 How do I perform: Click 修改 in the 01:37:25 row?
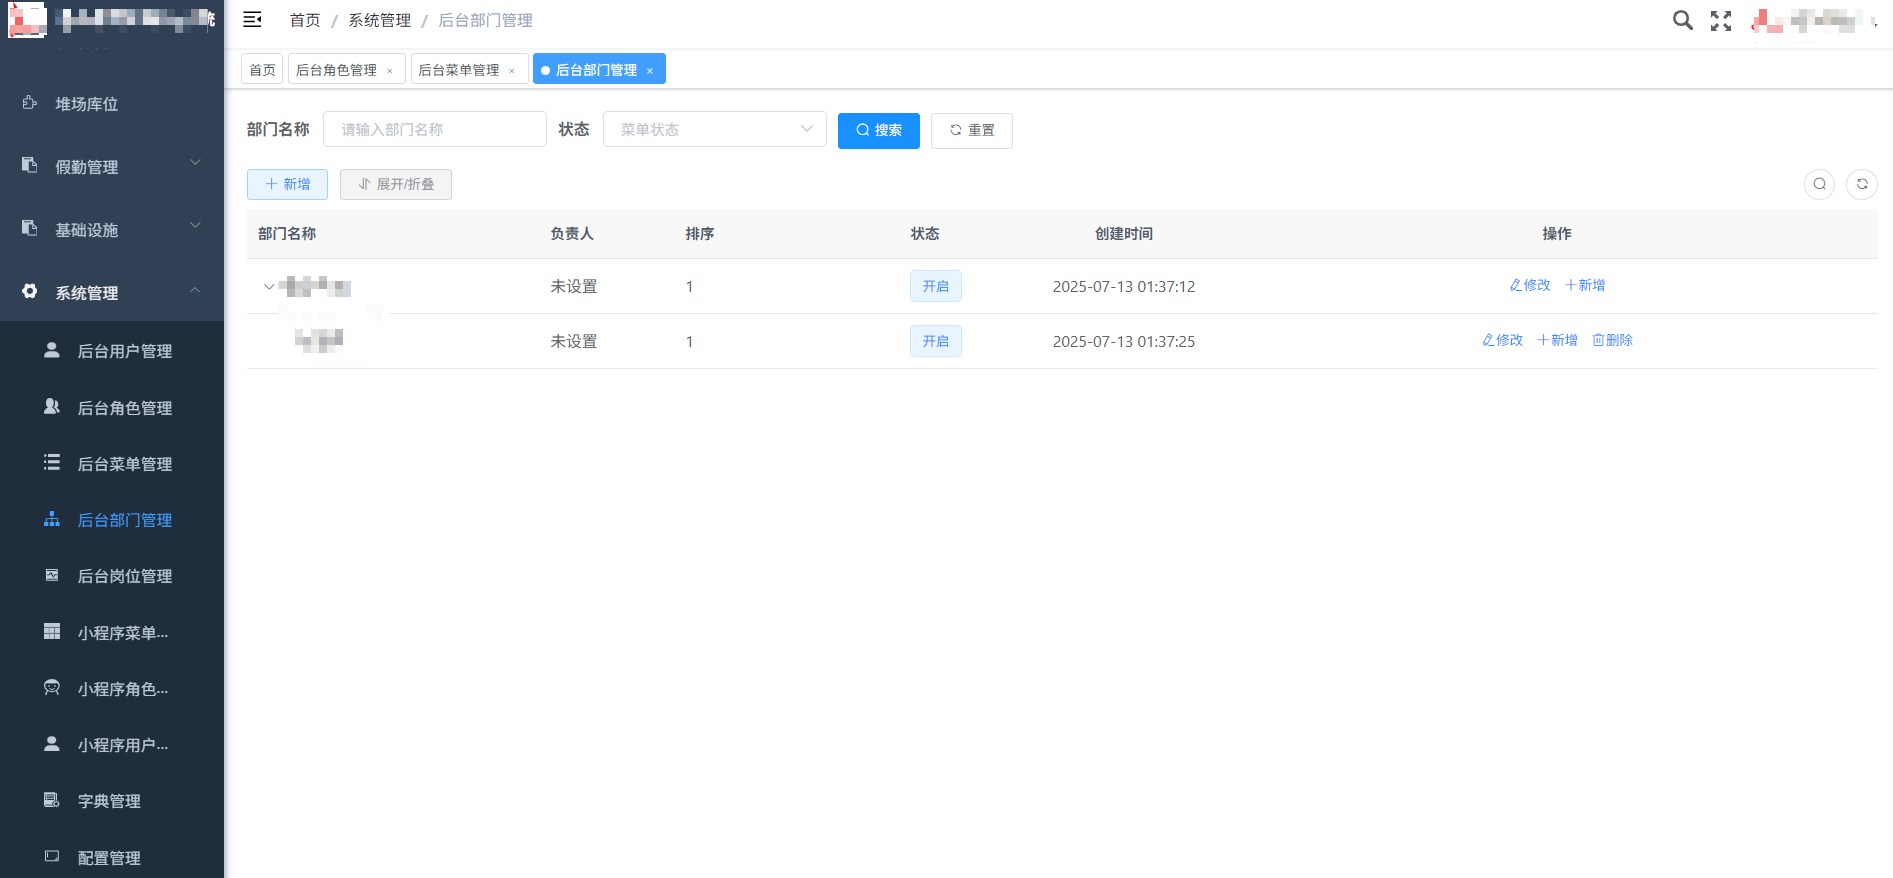point(1503,340)
